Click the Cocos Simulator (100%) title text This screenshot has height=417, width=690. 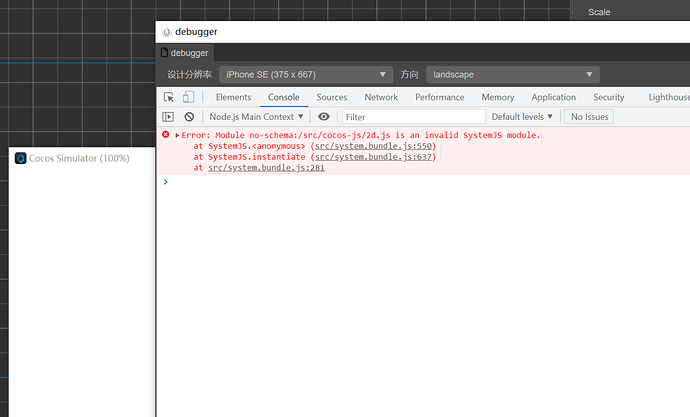[79, 158]
